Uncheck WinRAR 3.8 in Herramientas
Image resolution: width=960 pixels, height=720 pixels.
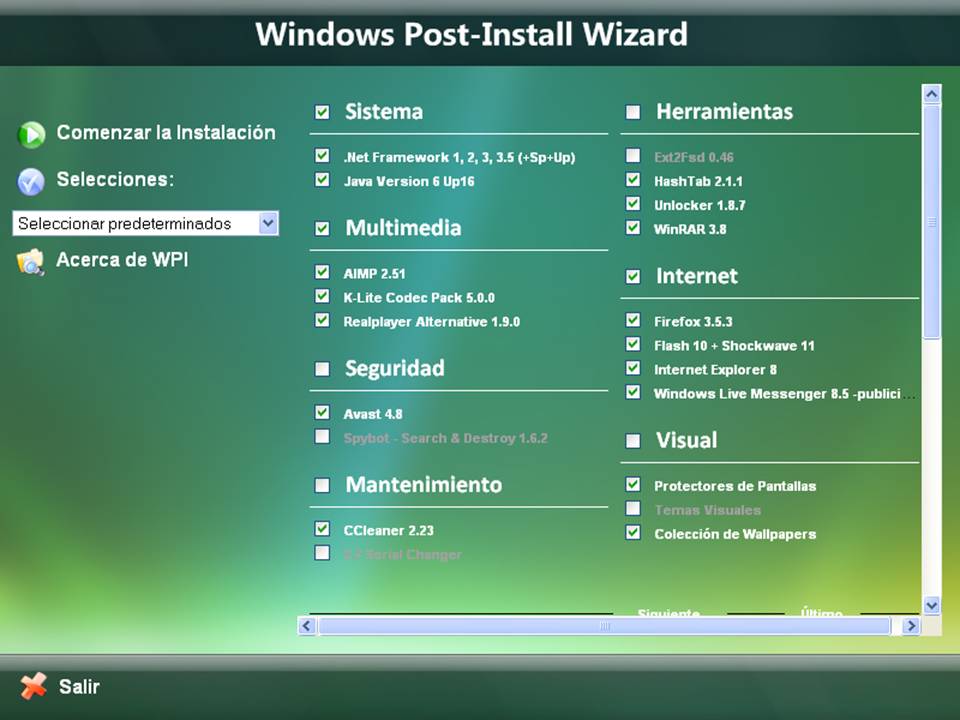click(633, 229)
